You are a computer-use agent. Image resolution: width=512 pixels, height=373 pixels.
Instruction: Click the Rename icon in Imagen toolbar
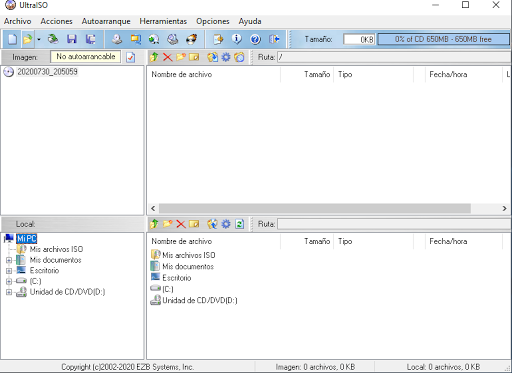194,57
